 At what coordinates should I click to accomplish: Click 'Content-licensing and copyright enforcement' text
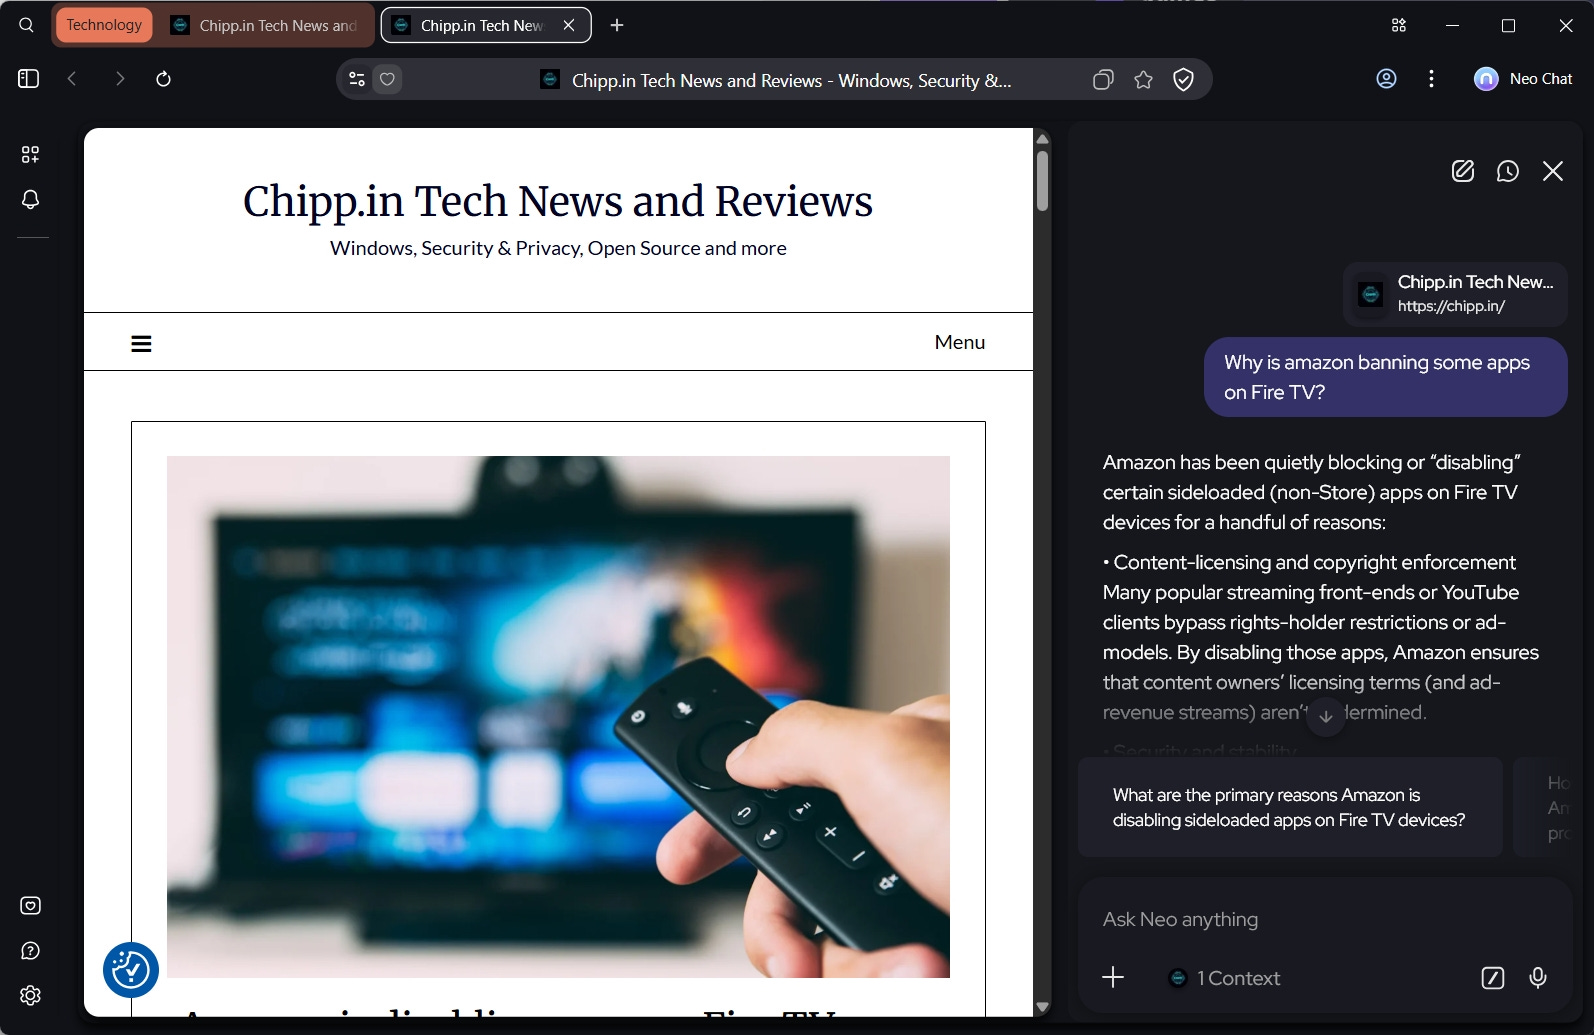1314,562
